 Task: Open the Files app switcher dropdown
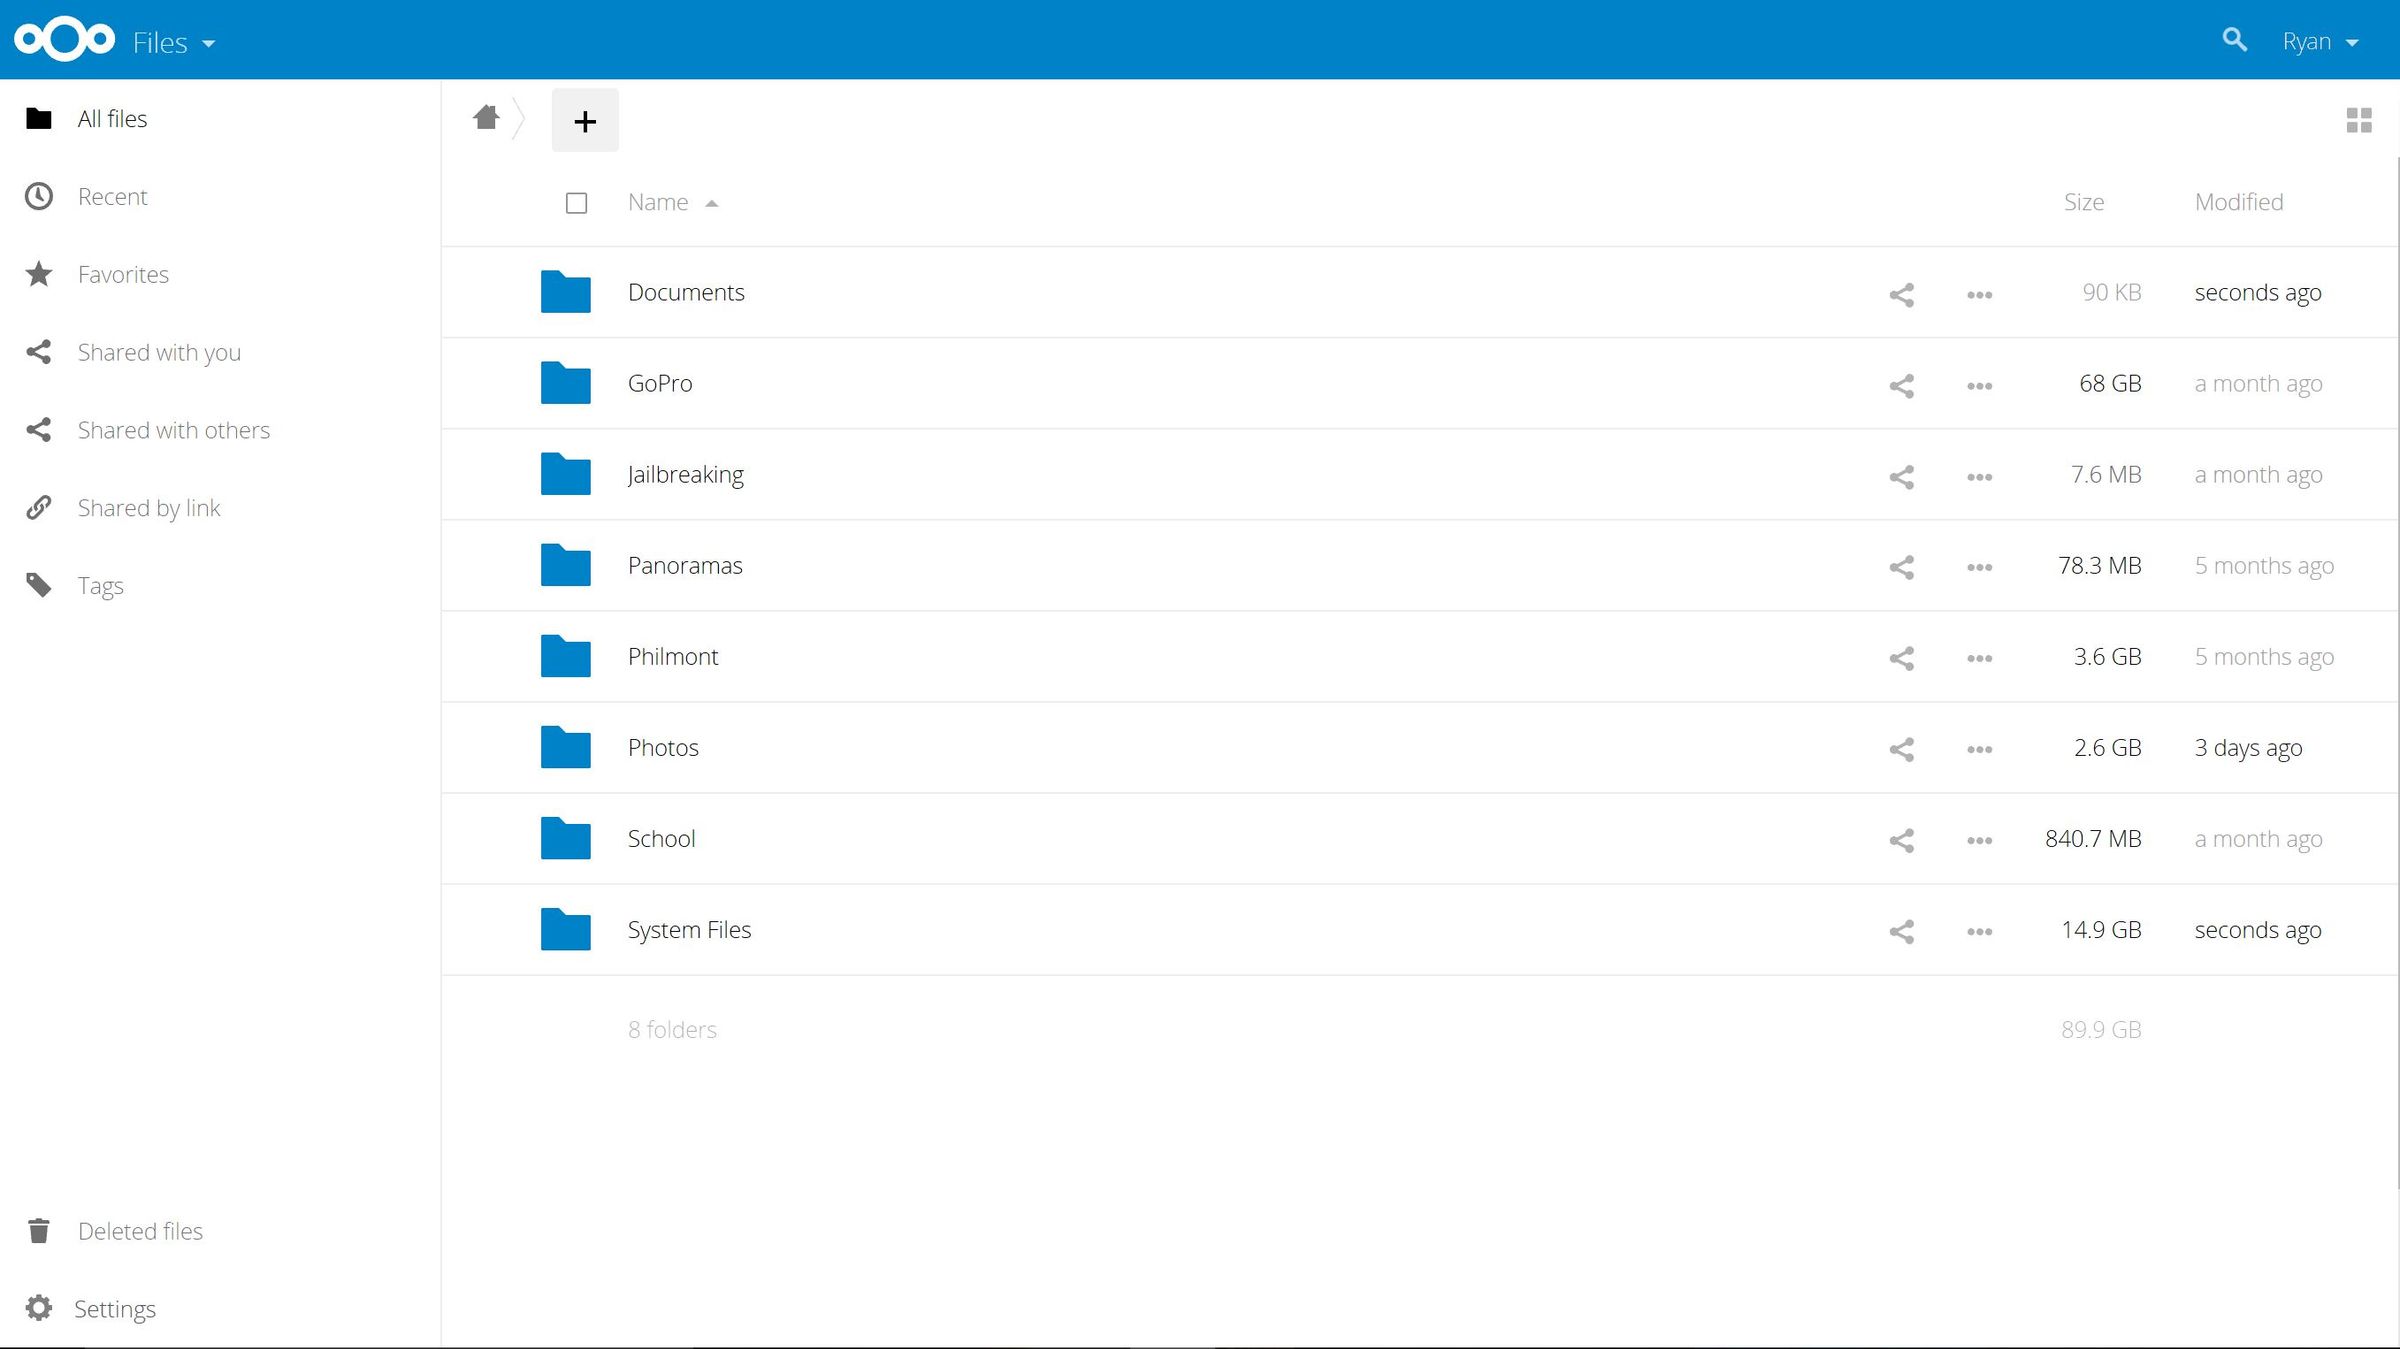click(172, 41)
